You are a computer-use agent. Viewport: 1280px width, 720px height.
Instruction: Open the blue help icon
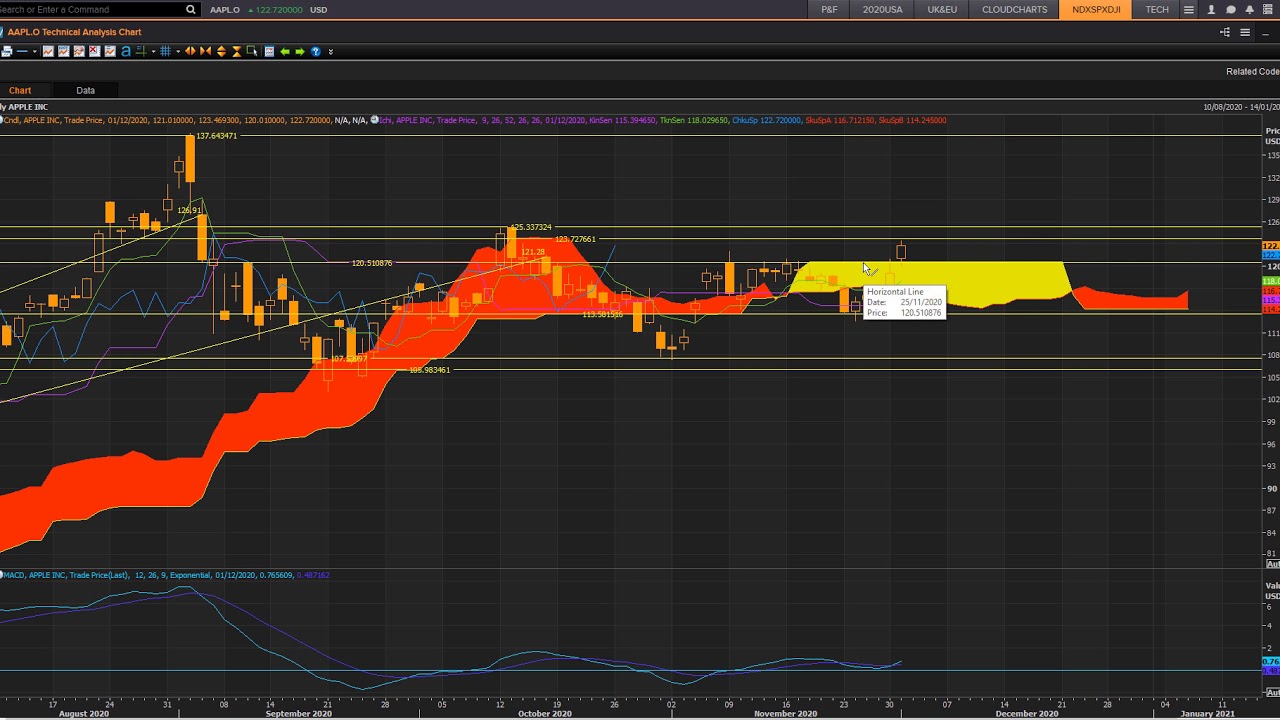pyautogui.click(x=315, y=51)
